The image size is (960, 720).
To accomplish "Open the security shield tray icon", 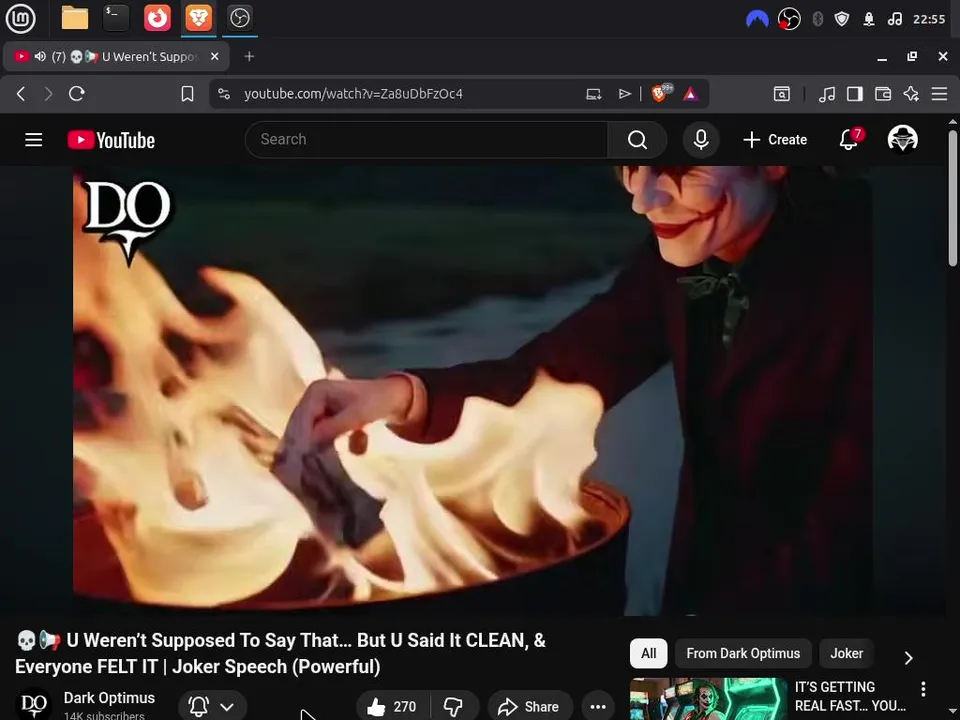I will pos(842,19).
